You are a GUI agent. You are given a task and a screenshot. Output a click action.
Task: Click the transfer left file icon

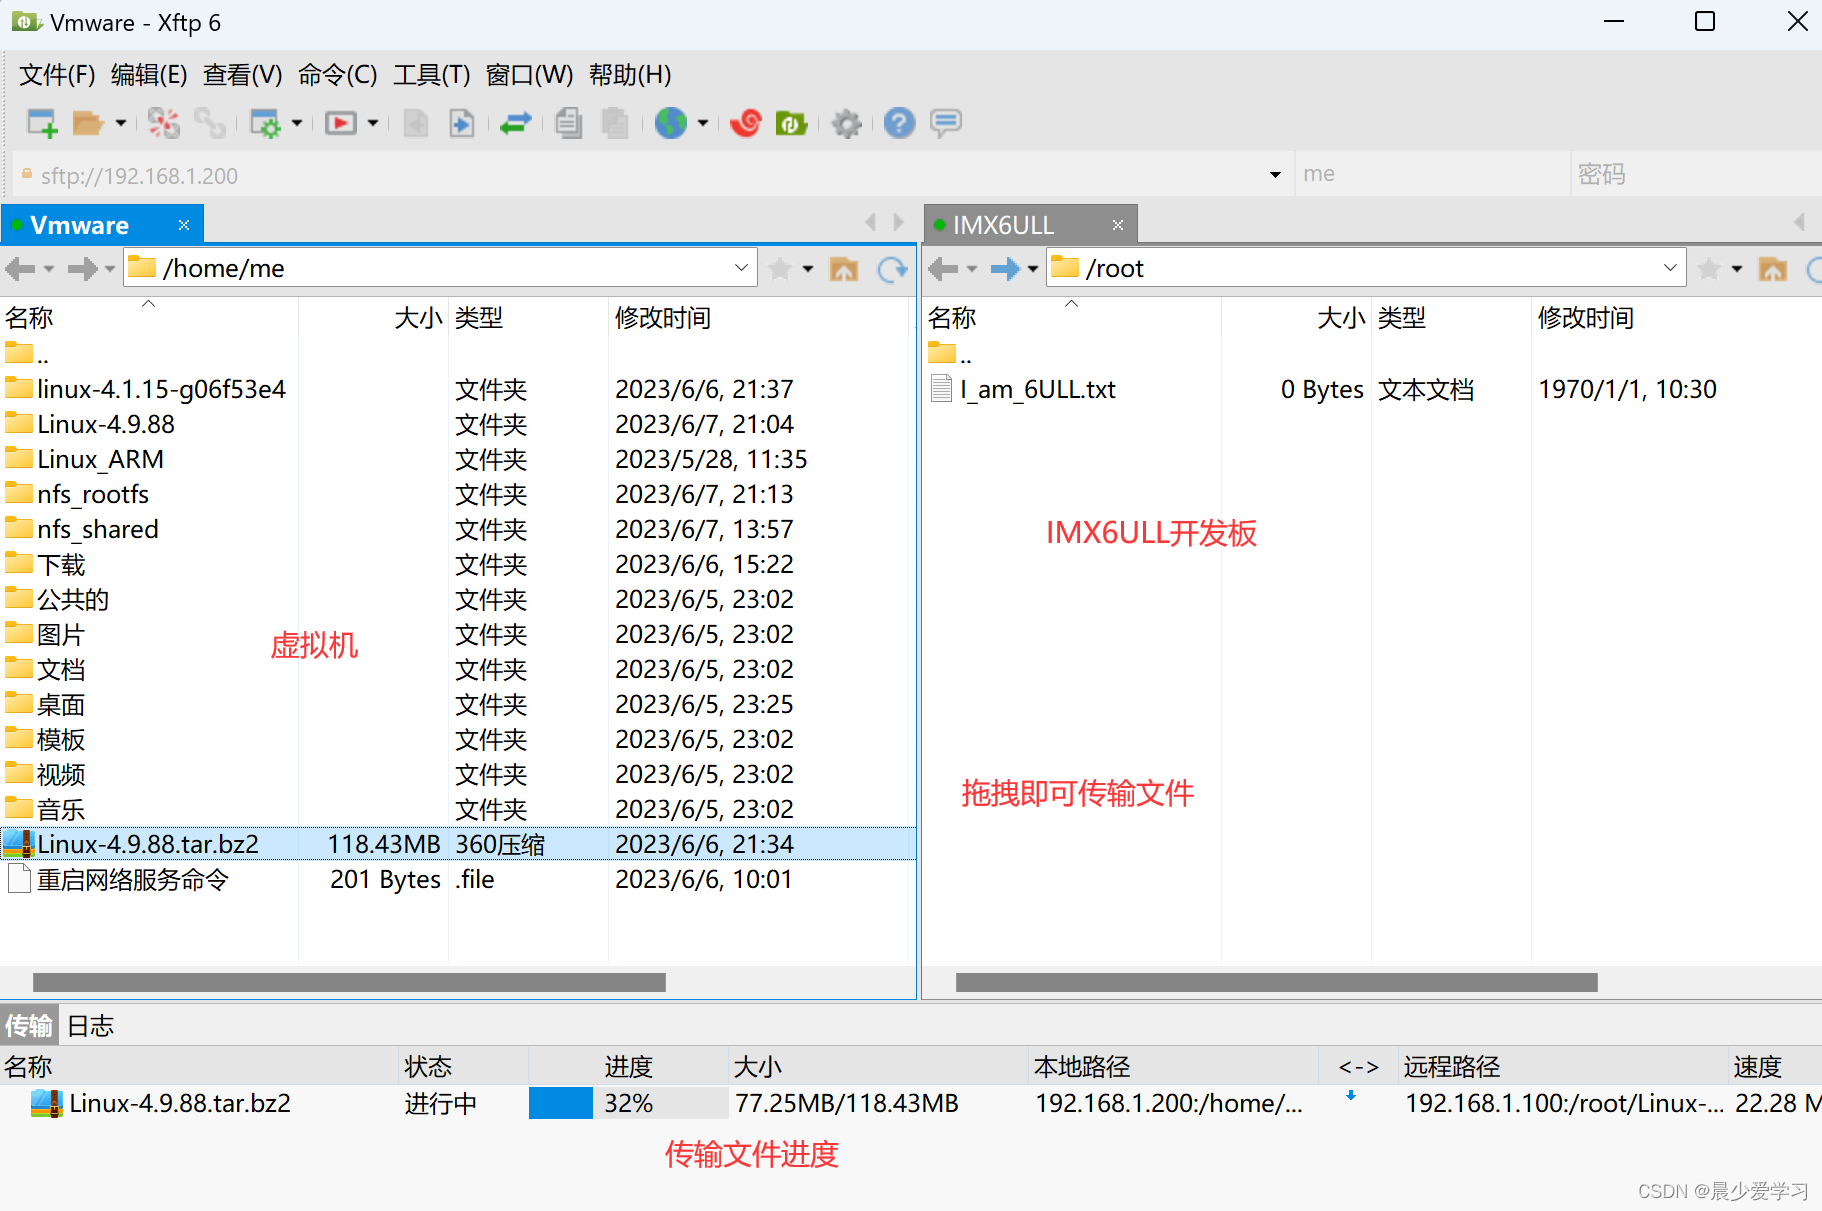[416, 123]
